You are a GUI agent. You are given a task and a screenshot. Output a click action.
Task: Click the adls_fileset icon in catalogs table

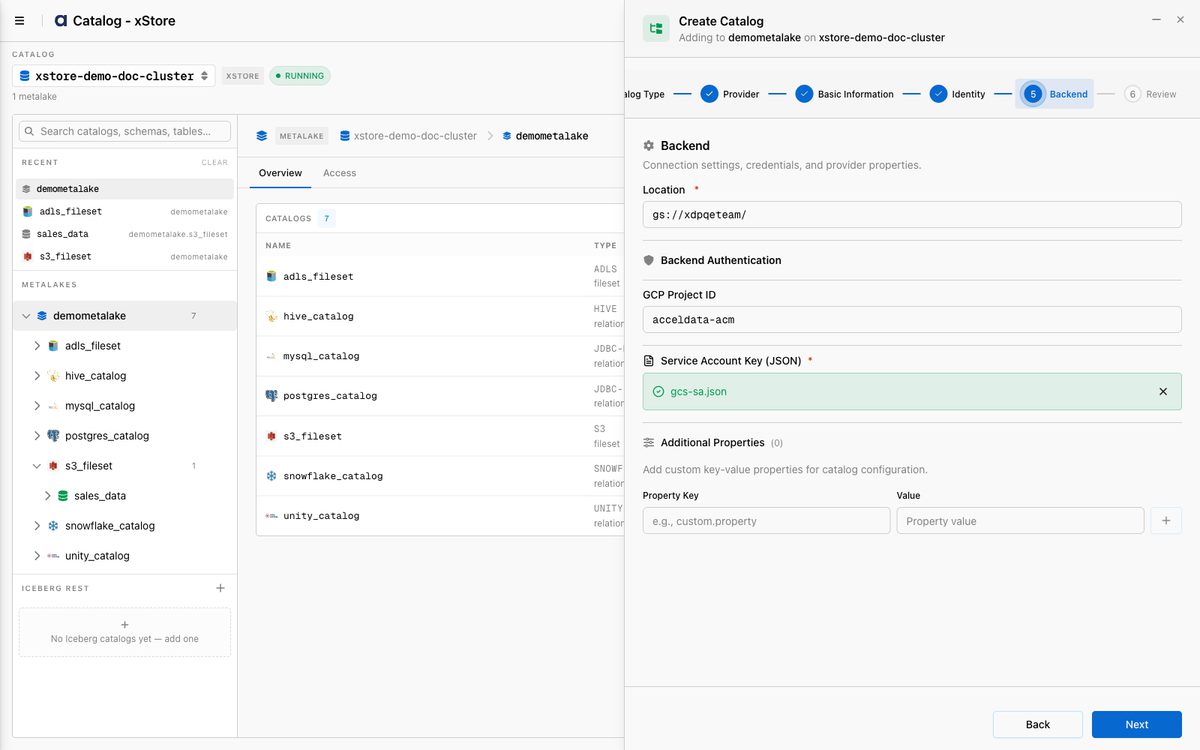click(272, 276)
